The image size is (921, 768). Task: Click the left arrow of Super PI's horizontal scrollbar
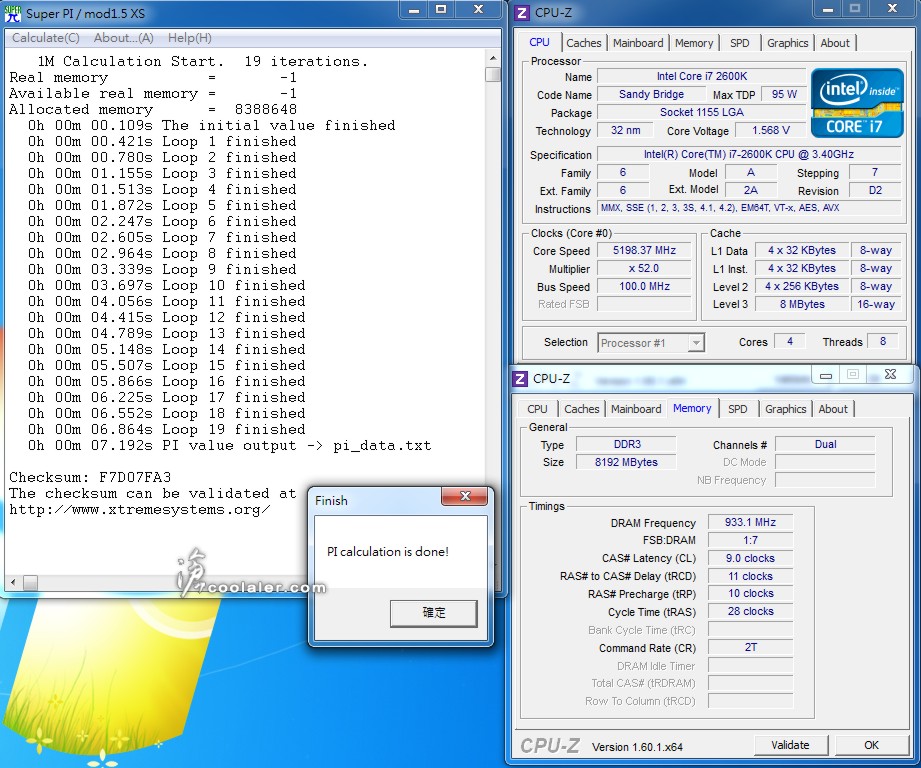13,582
